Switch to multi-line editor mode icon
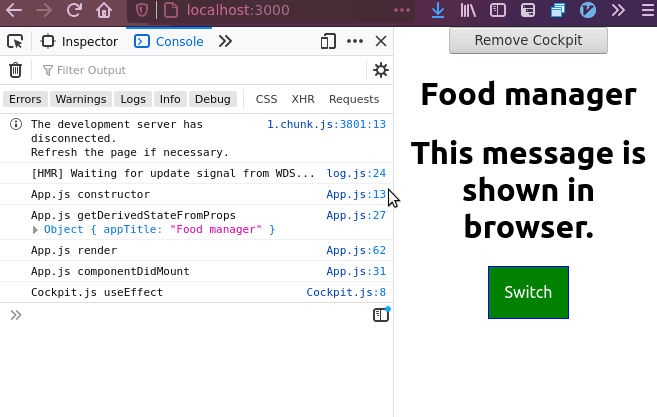Screen dimensions: 657x417 [x=381, y=315]
